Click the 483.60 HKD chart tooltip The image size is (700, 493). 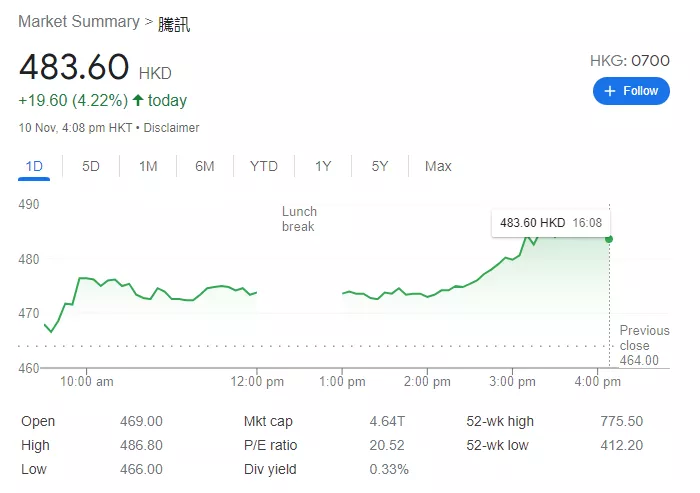pos(550,223)
